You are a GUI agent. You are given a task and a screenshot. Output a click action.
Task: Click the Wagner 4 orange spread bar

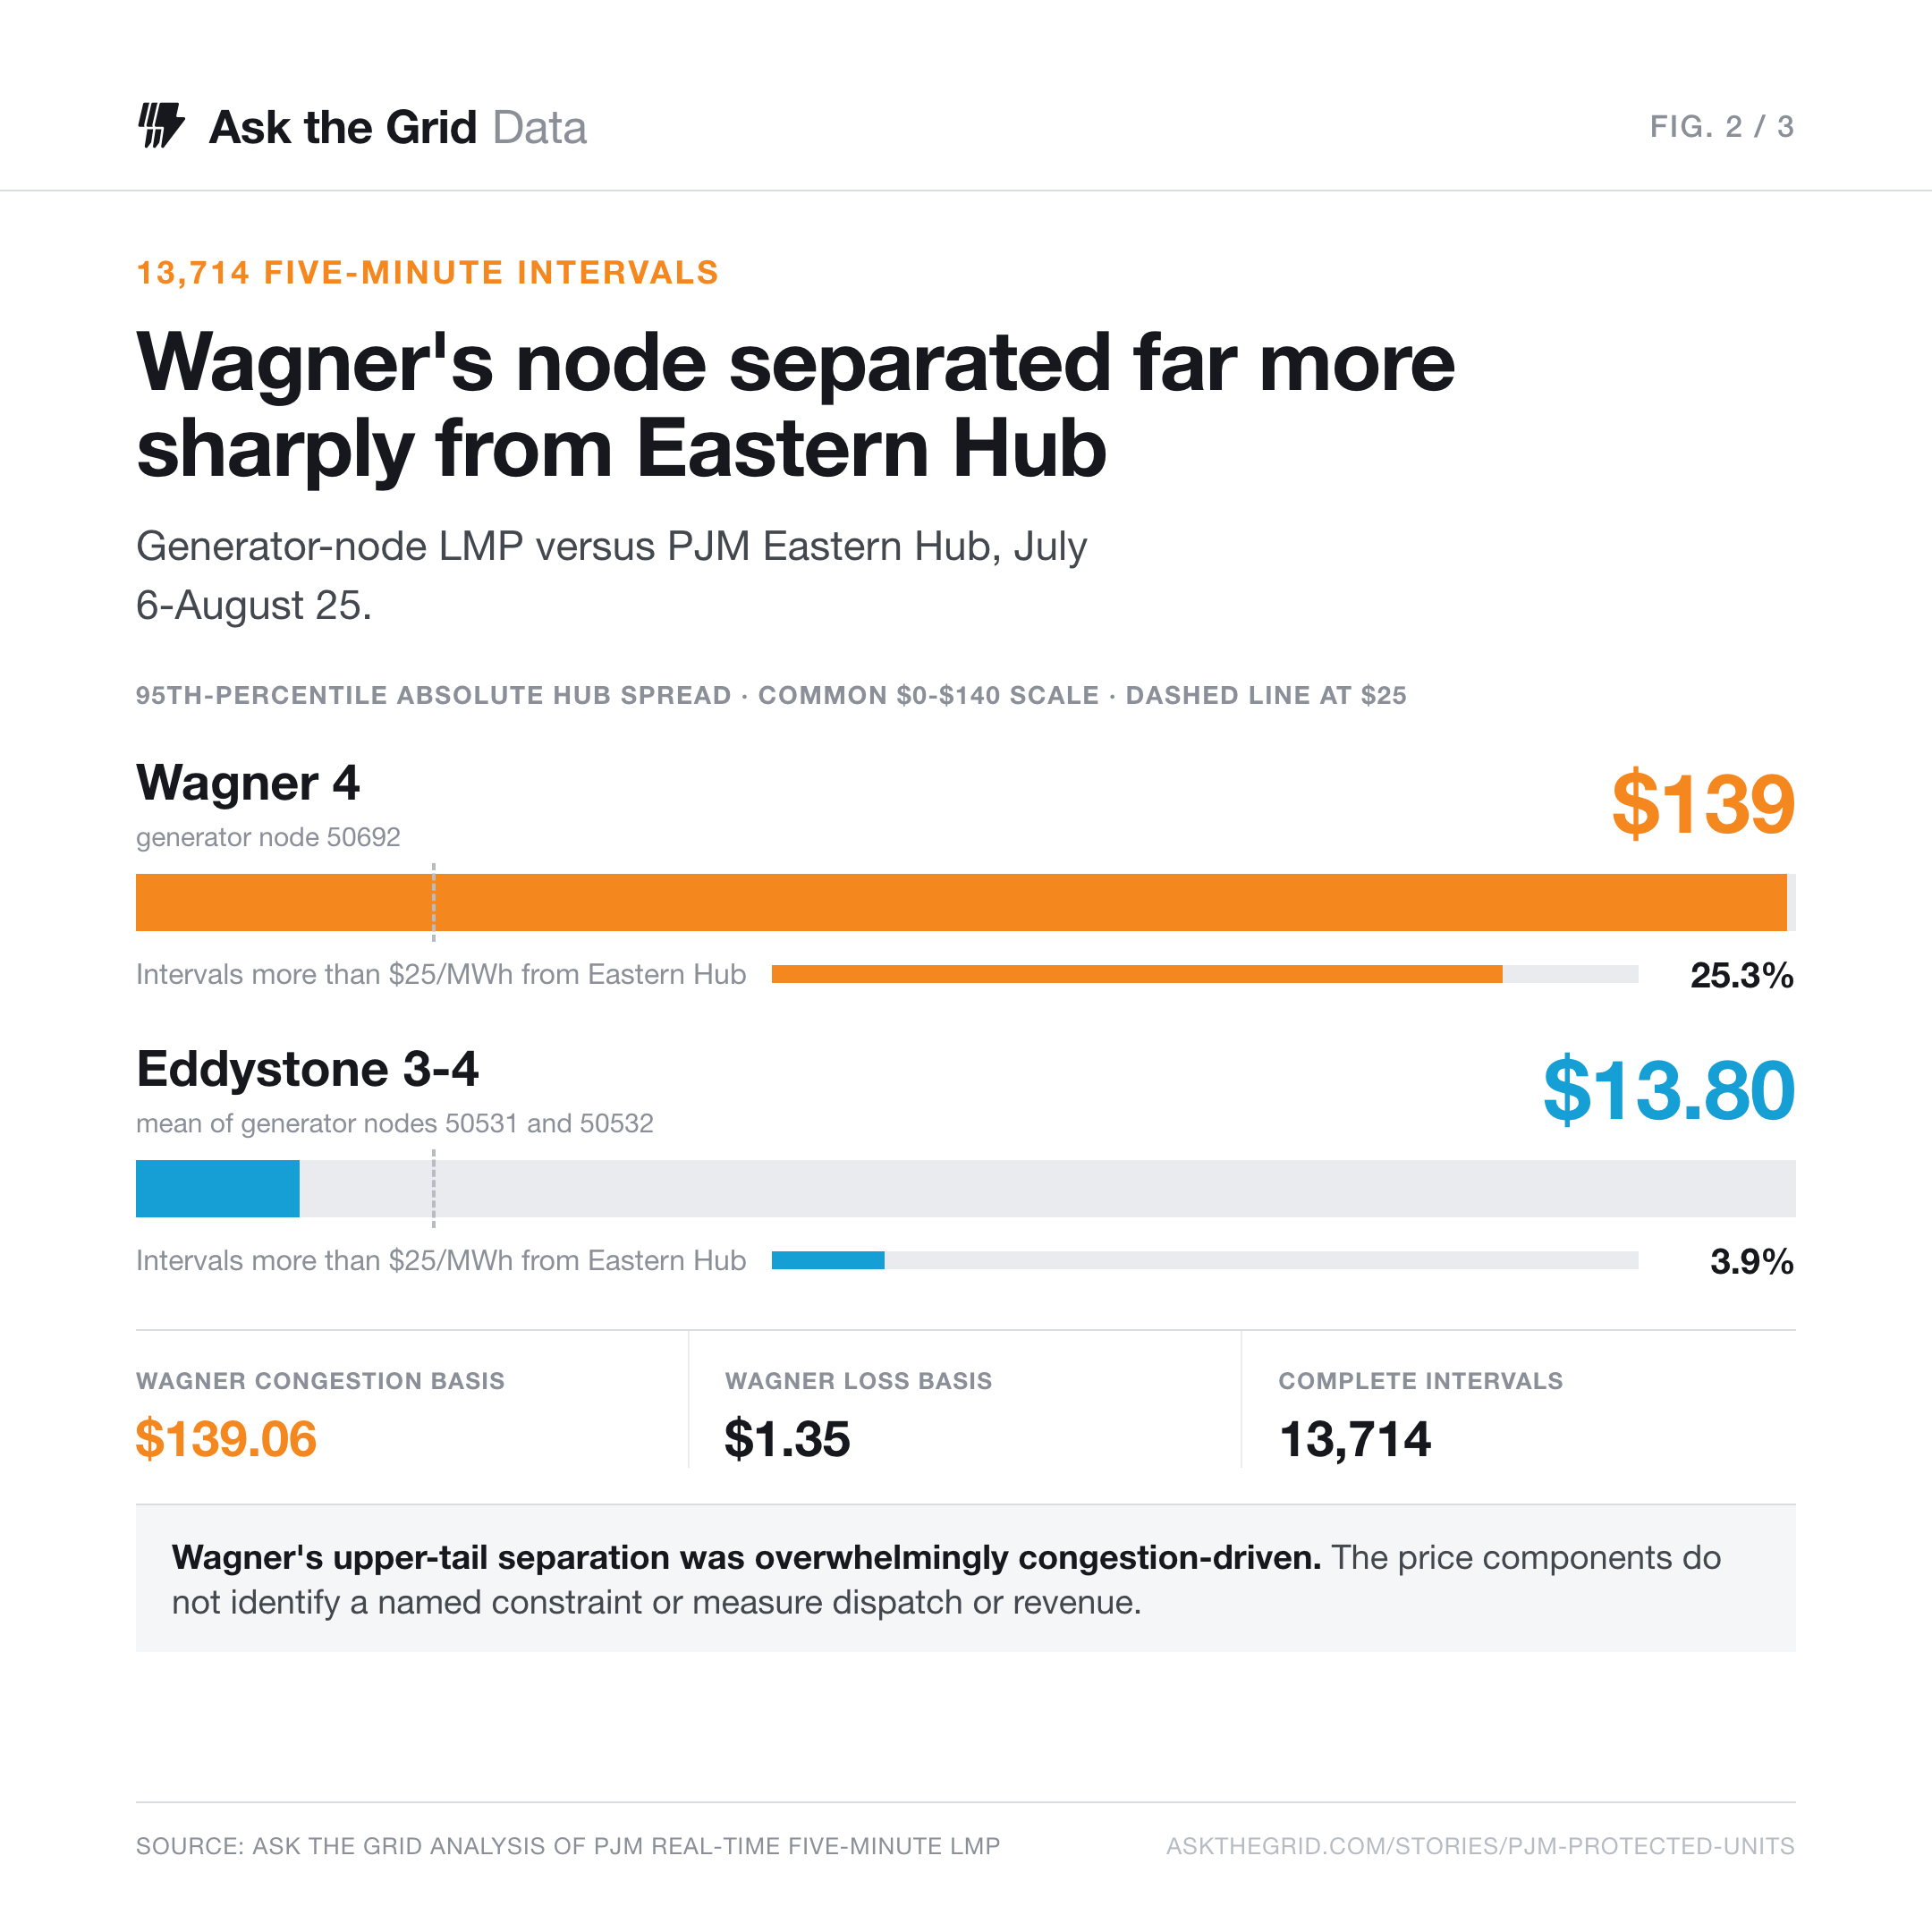(961, 902)
